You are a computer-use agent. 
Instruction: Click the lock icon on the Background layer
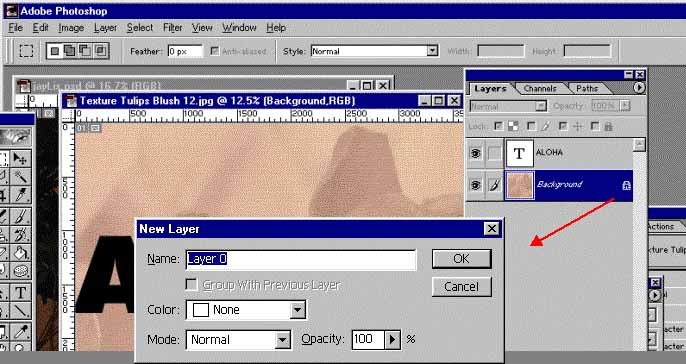(x=626, y=186)
